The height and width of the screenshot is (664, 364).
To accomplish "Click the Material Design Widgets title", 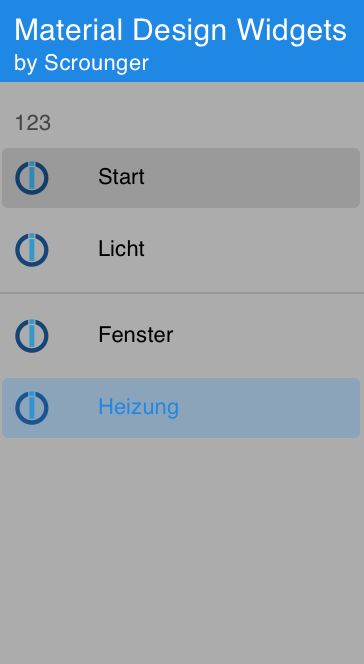I will click(x=180, y=30).
